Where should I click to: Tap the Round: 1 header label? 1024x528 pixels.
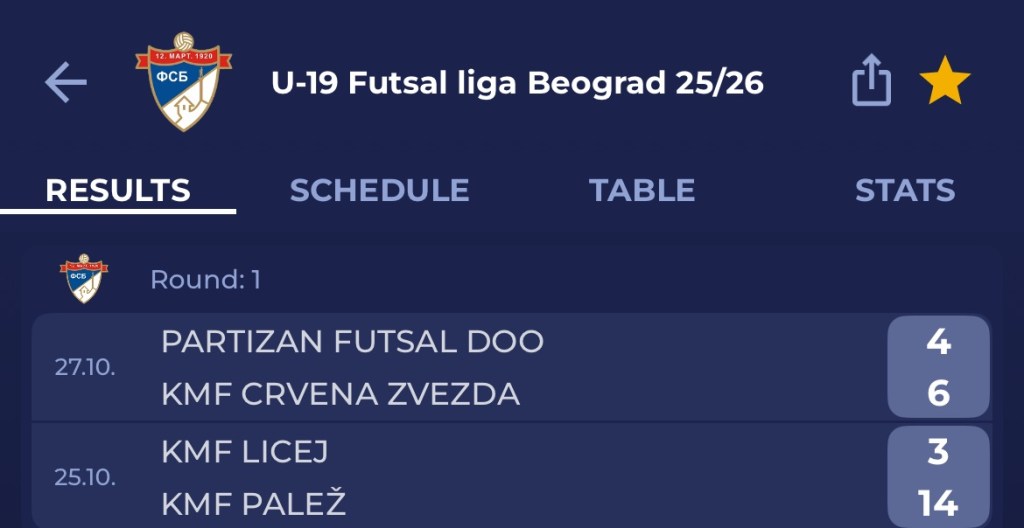205,280
